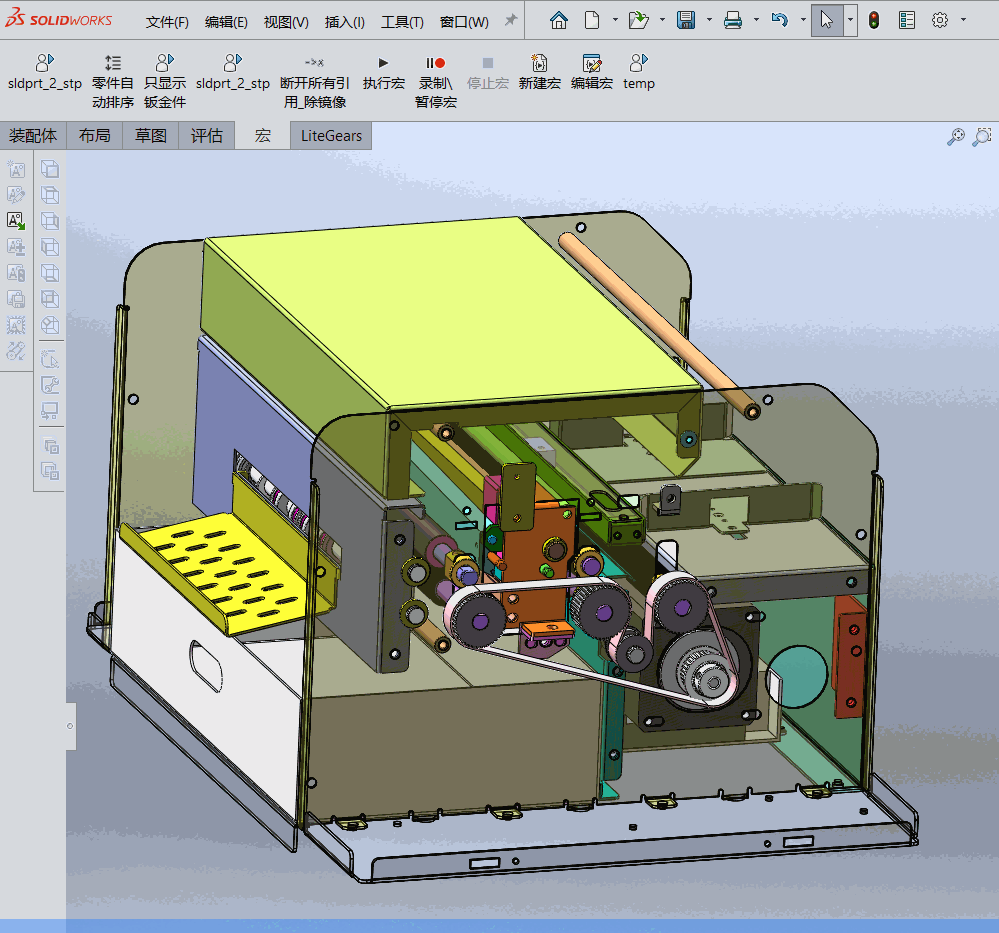Expand the dropdown arrow beside Select cursor
The width and height of the screenshot is (999, 933).
pyautogui.click(x=851, y=20)
